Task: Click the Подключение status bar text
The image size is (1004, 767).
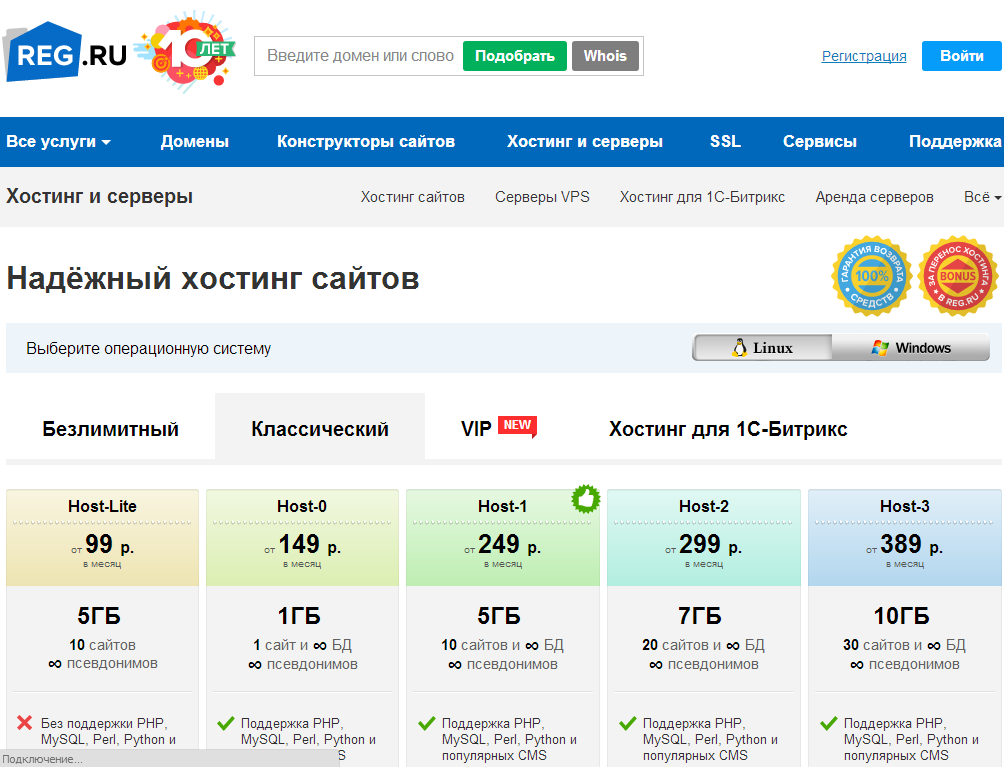Action: [x=42, y=759]
